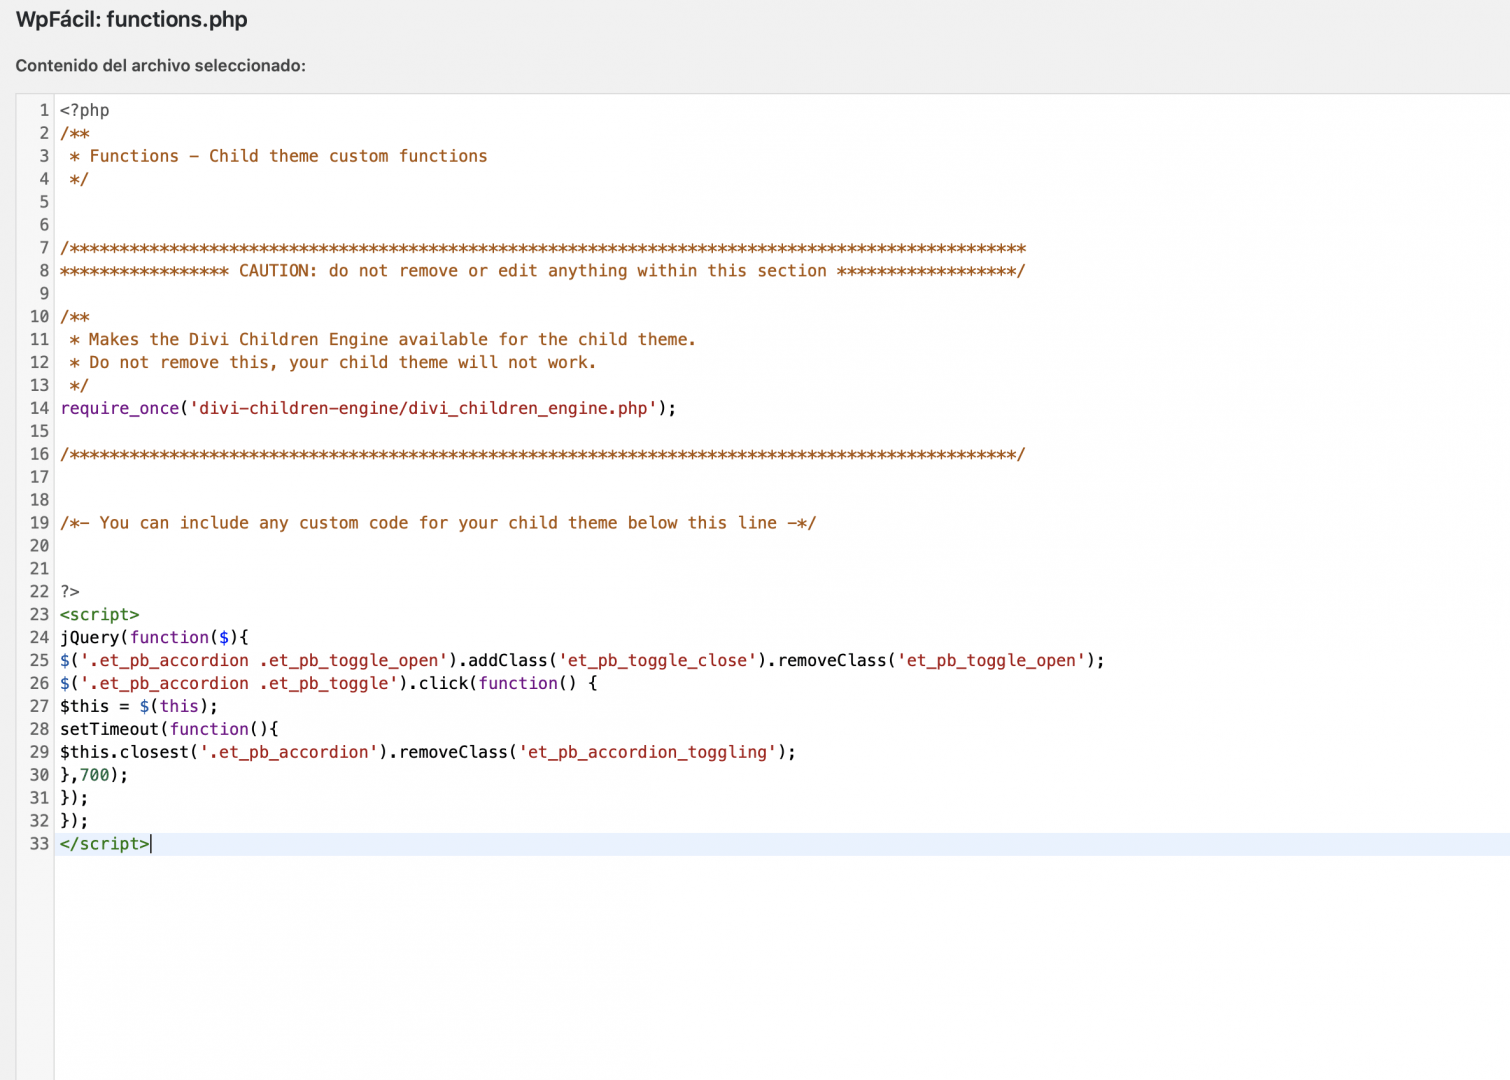Click the 'Do not remove this' comment line
Viewport: 1510px width, 1080px height.
point(333,363)
